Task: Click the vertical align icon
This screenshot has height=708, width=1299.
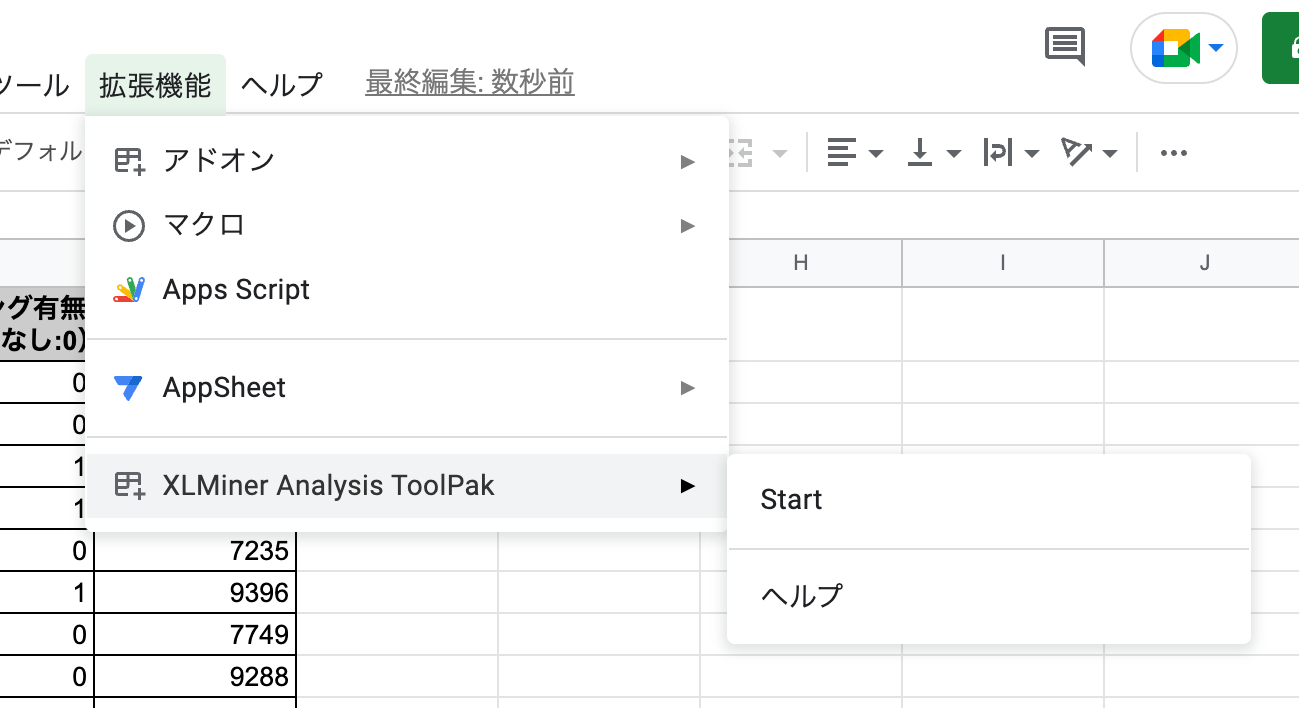Action: tap(920, 153)
